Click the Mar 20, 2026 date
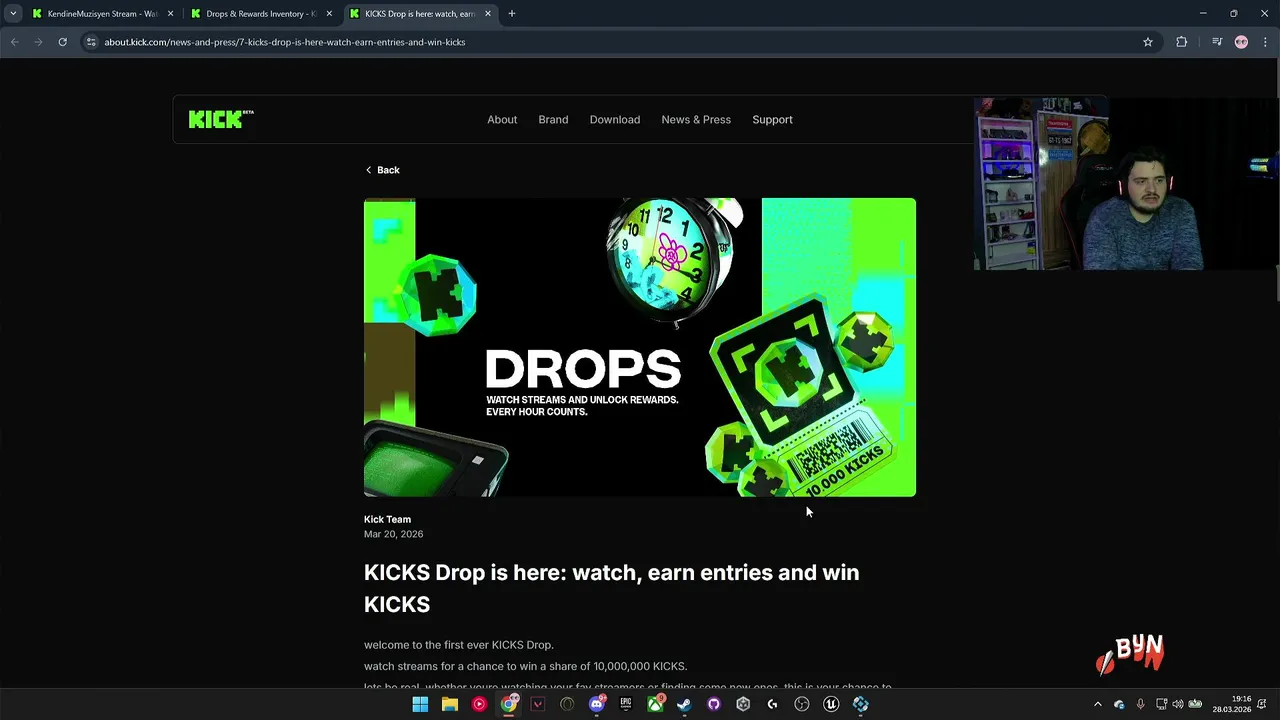Viewport: 1280px width, 720px height. 393,534
